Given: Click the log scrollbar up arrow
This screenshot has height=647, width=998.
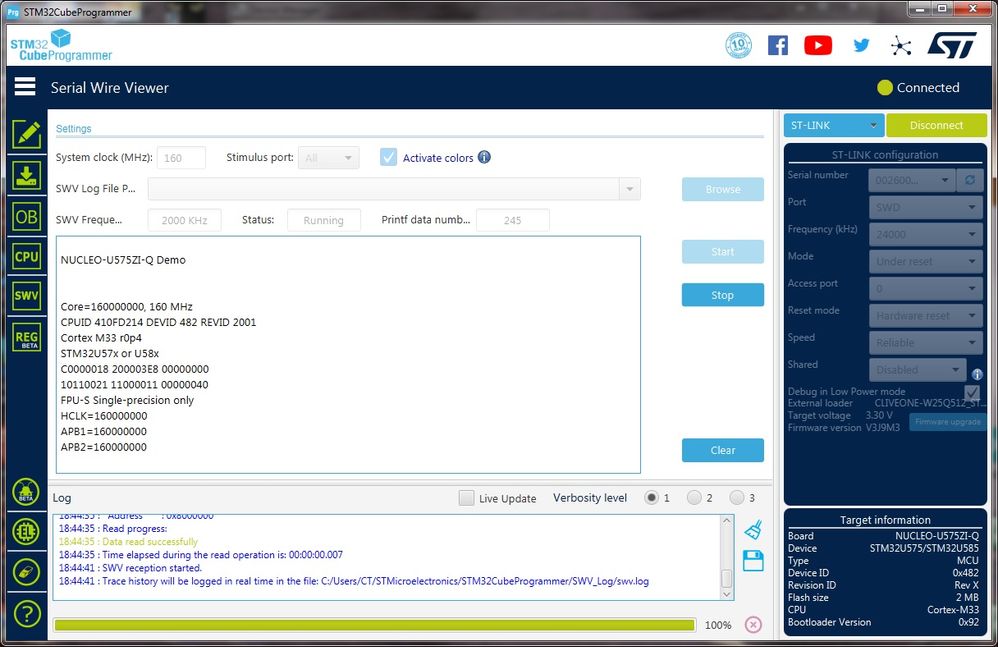Looking at the screenshot, I should point(726,520).
